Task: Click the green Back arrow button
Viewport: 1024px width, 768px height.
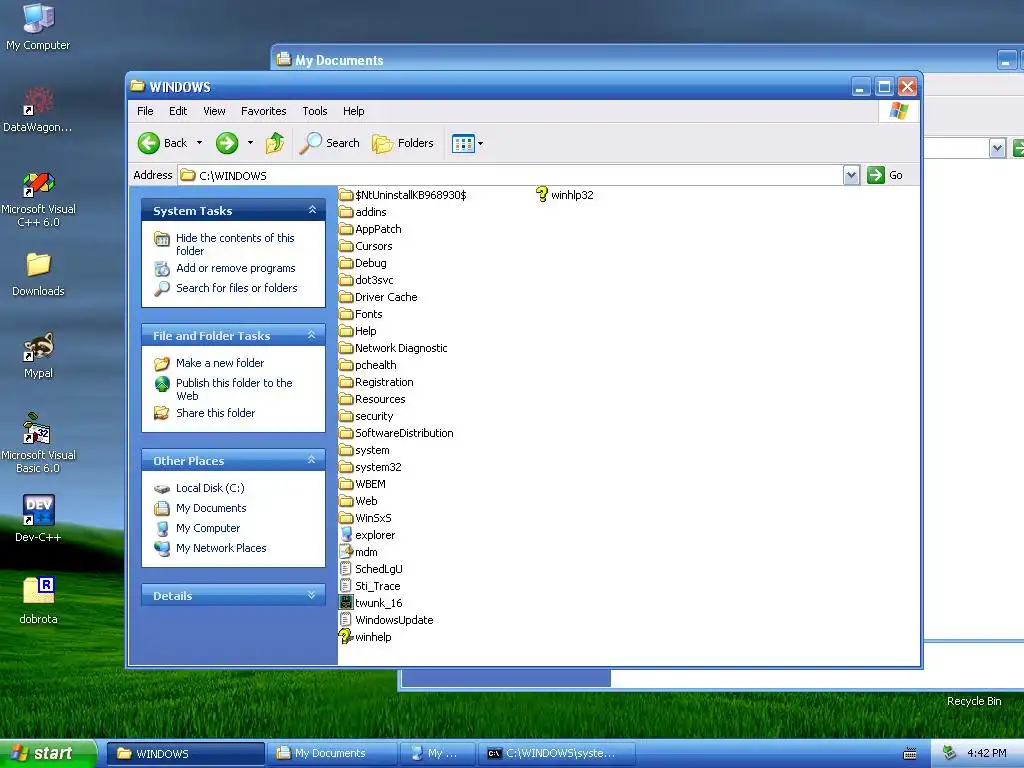Action: pos(148,143)
